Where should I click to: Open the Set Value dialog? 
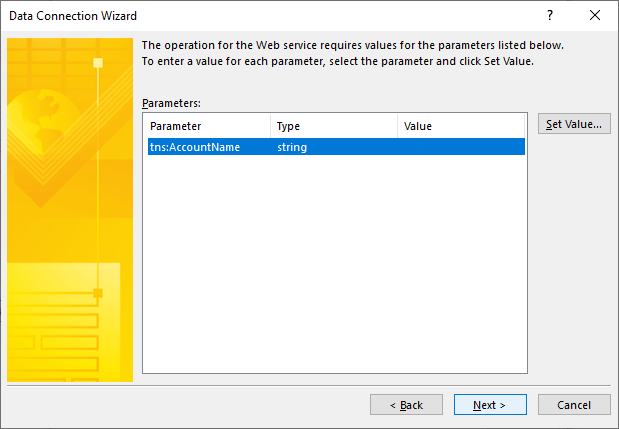click(x=573, y=125)
